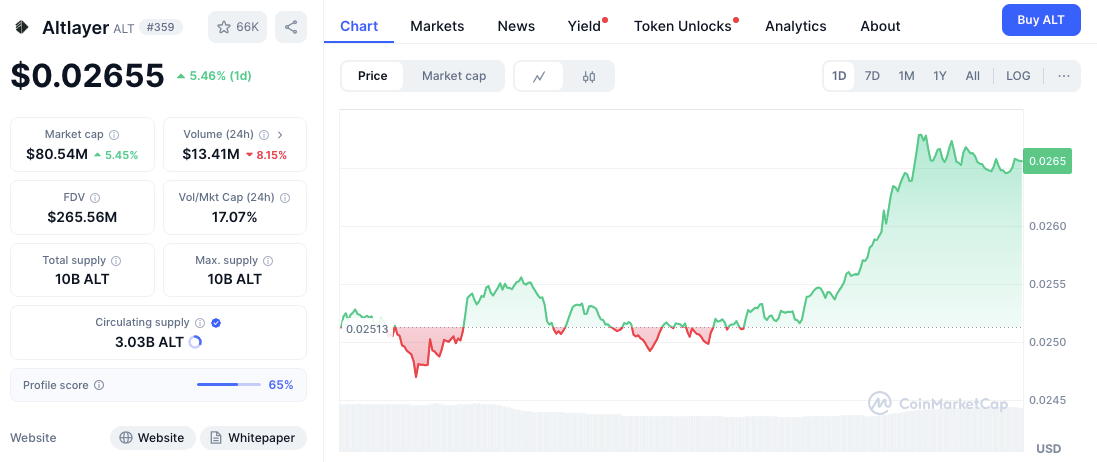The height and width of the screenshot is (462, 1097).
Task: Click the 0.0260 y-axis label
Action: 1047,226
